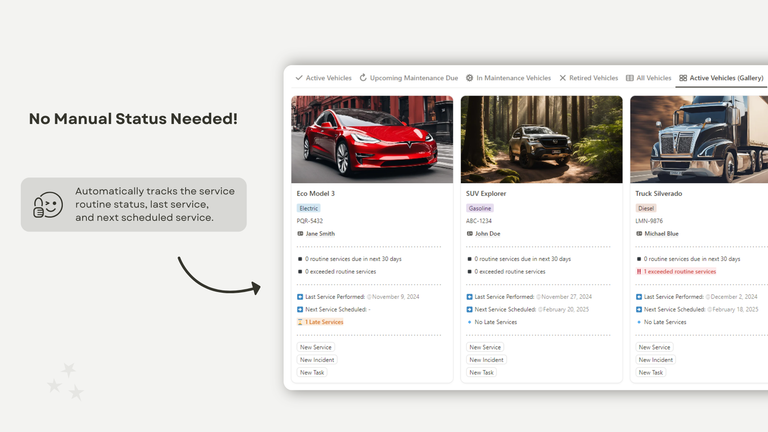Click the hourglass 1 Late Services badge
768x432 pixels.
click(321, 322)
